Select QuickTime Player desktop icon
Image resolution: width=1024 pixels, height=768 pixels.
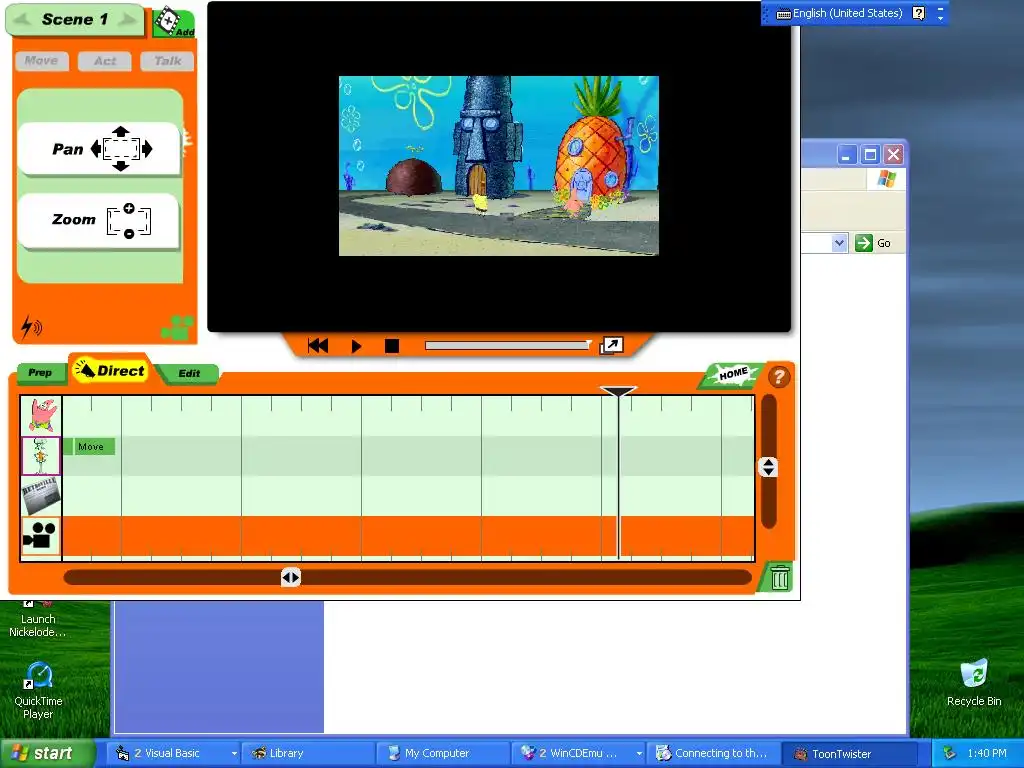pos(38,690)
